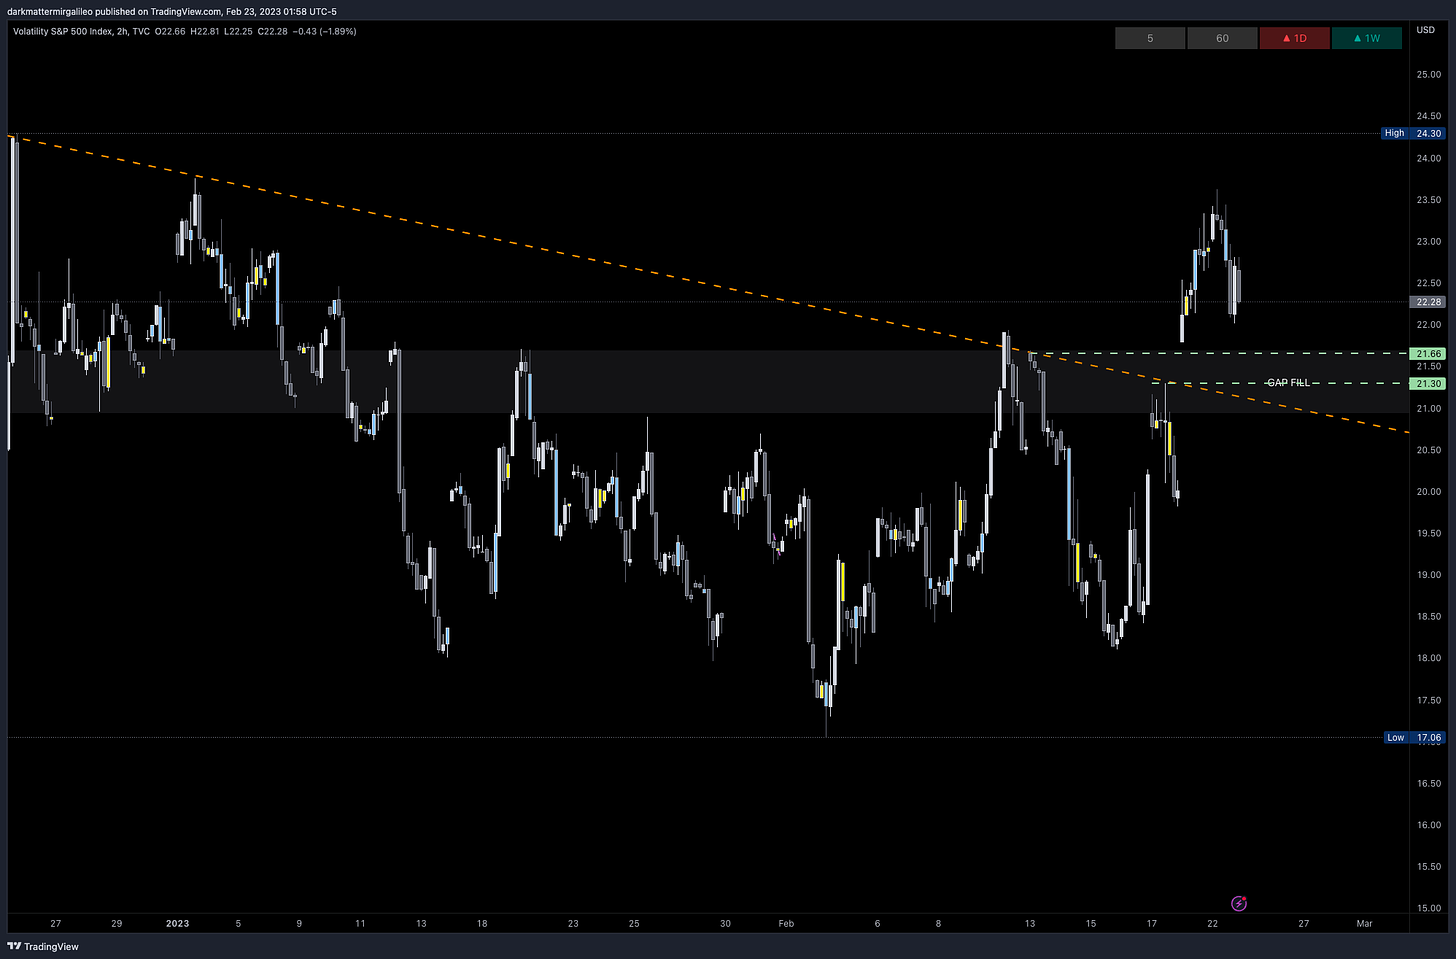The image size is (1456, 959).
Task: Click the 29 date label on the time axis
Action: (116, 923)
